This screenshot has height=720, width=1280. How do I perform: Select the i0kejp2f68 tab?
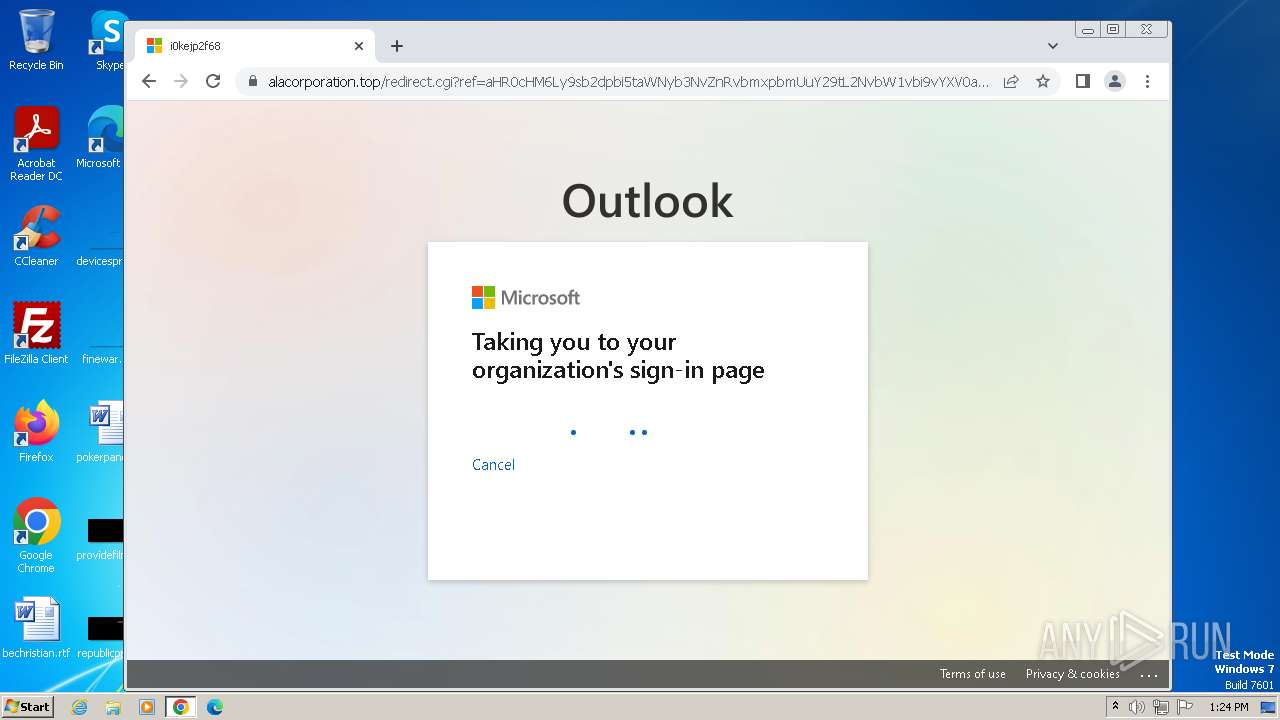(x=255, y=46)
